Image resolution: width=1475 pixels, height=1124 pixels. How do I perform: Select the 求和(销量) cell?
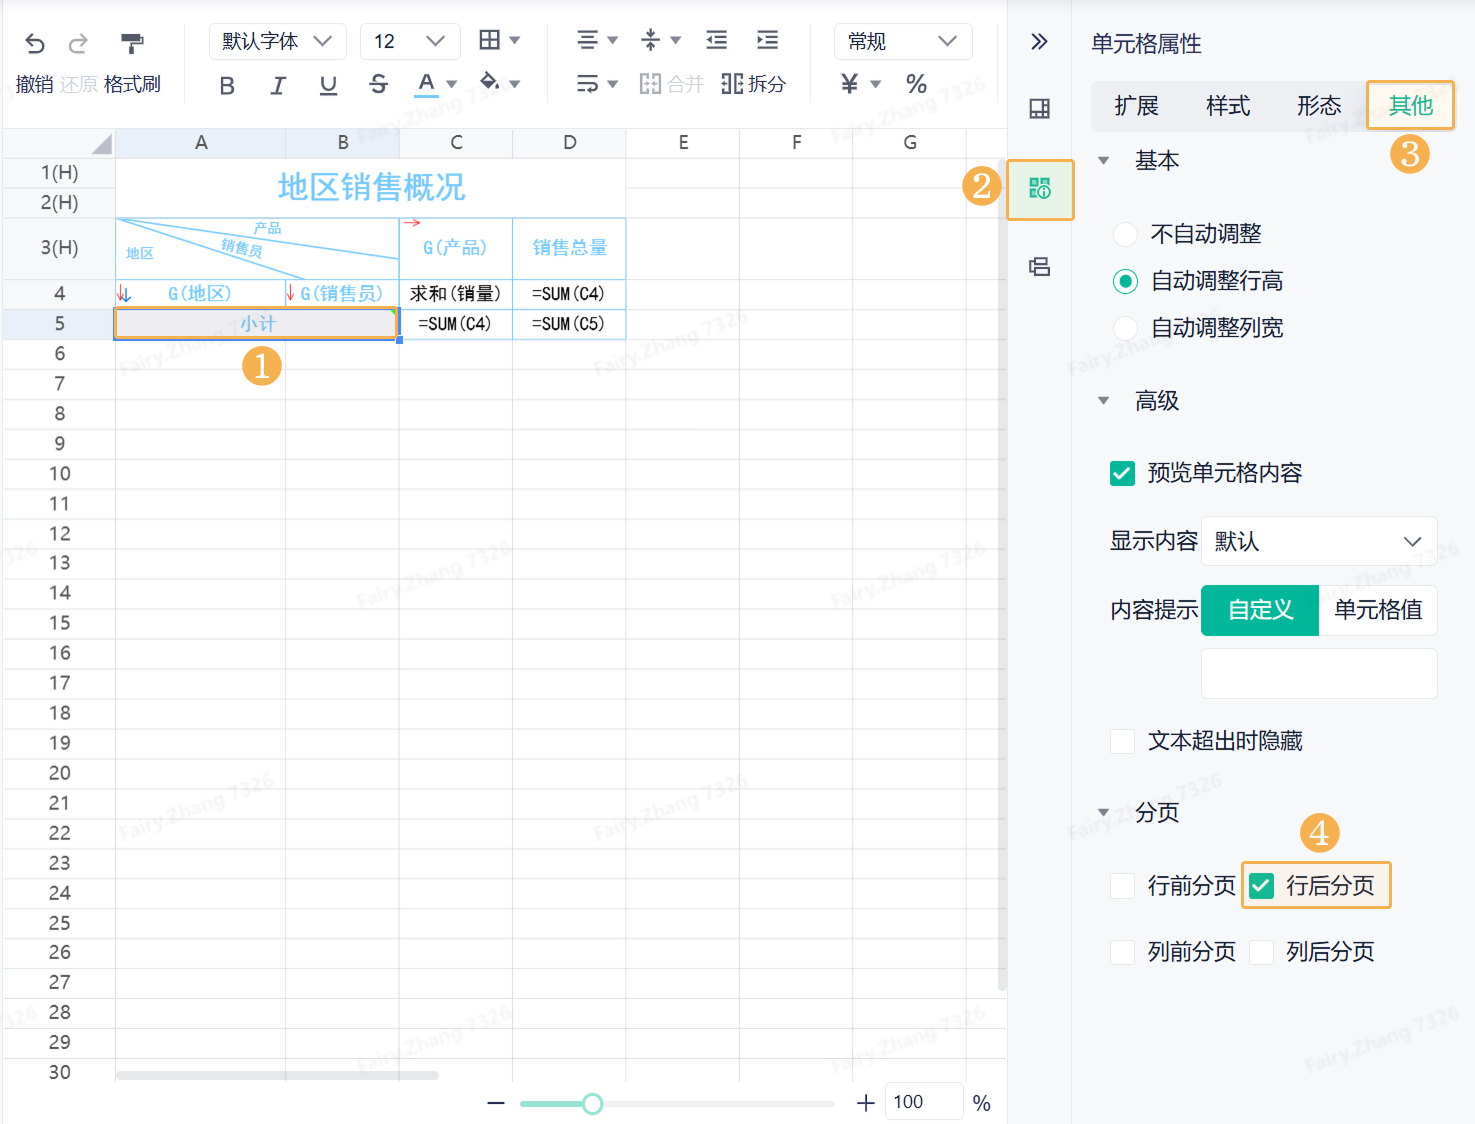(x=455, y=294)
